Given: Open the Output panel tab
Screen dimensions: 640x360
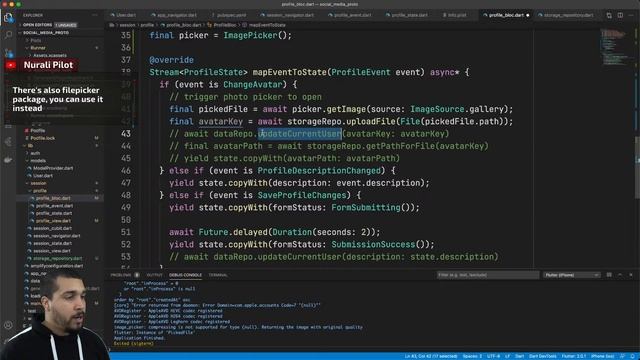Looking at the screenshot, I should coord(154,275).
